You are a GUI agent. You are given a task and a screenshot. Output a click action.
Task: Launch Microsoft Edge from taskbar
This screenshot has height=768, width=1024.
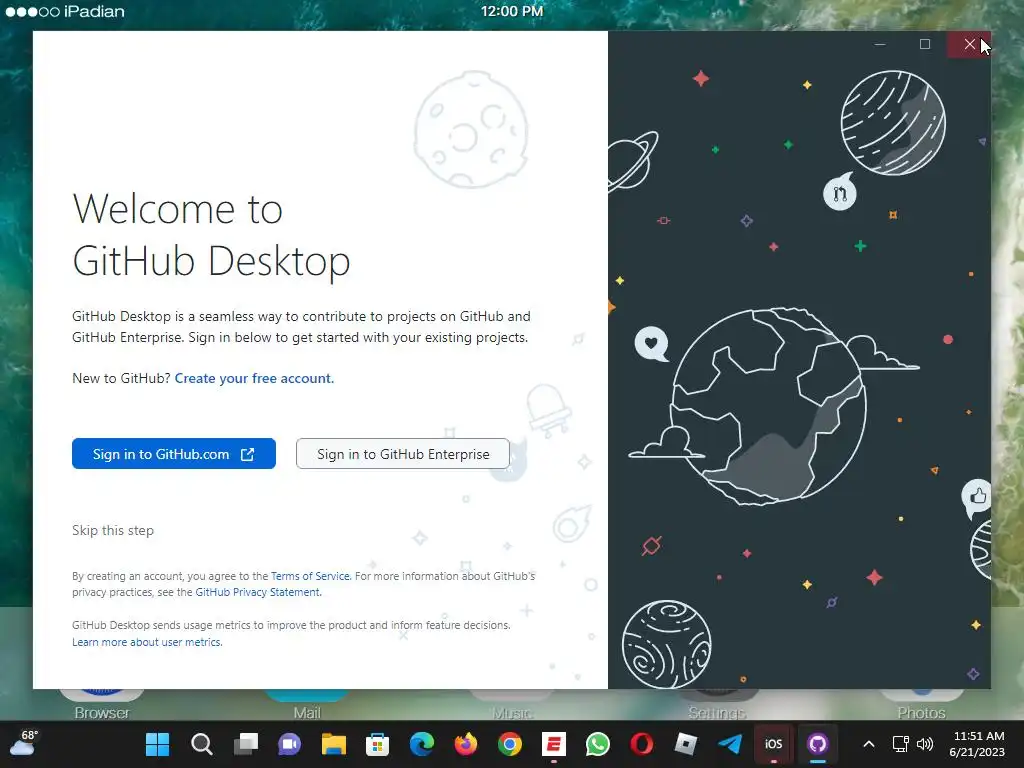tap(422, 744)
